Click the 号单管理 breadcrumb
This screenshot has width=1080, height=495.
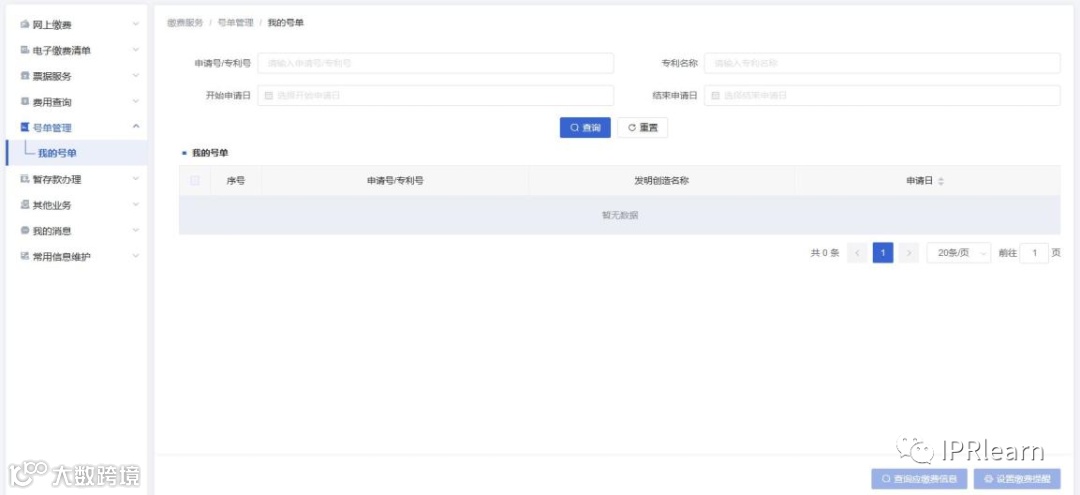coord(236,23)
